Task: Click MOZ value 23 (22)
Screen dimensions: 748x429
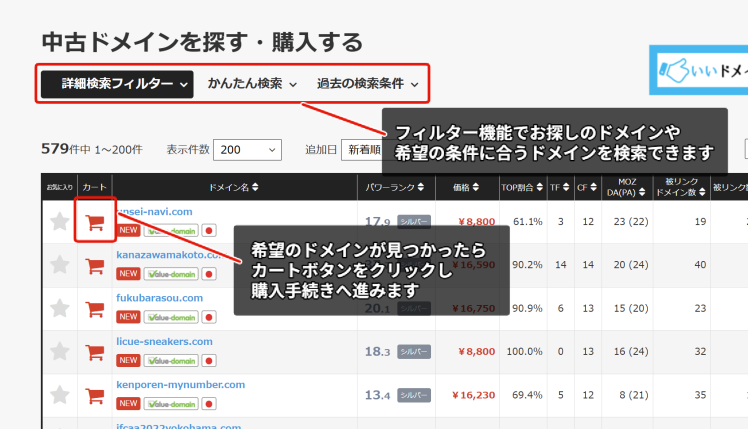Action: coord(631,221)
